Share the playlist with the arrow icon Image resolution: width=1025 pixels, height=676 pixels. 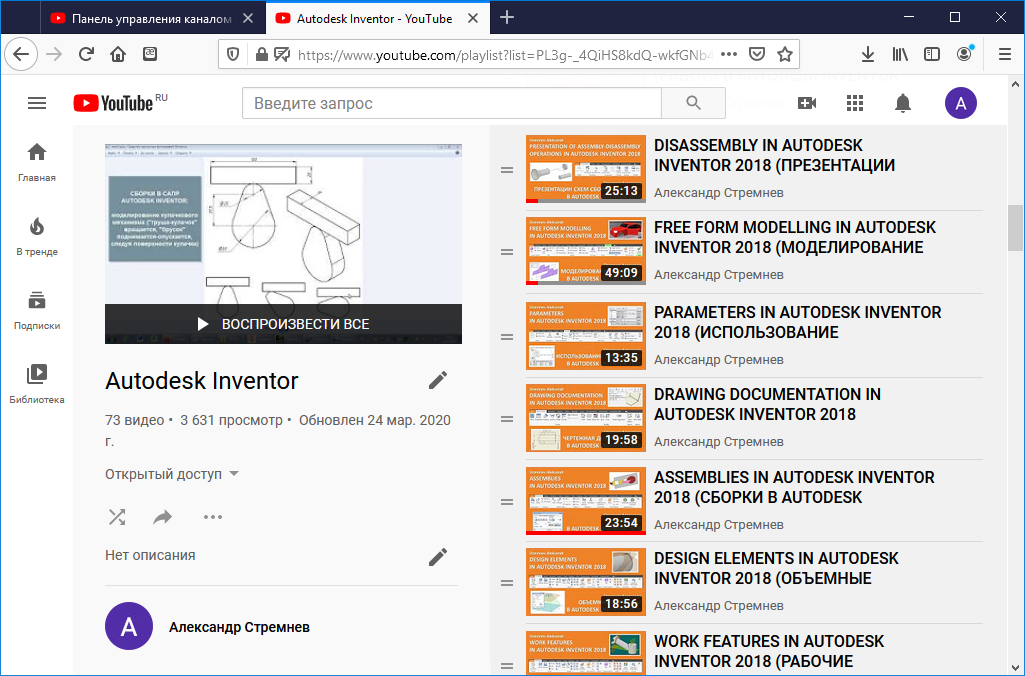[x=163, y=517]
